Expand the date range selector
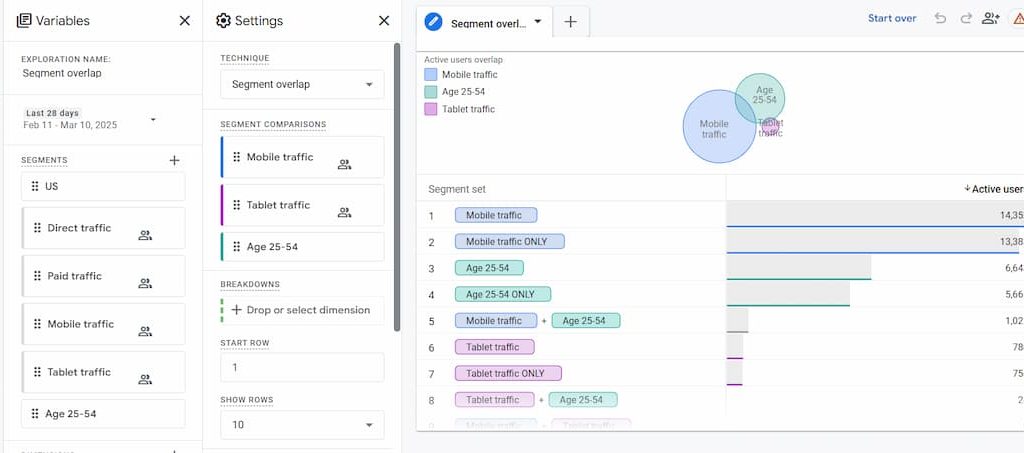 click(x=153, y=120)
